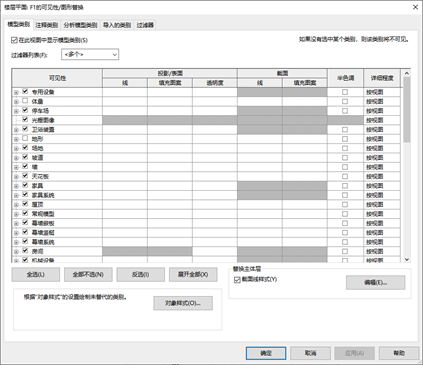
Task: Click the 投影/表面 group header
Action: (170, 73)
